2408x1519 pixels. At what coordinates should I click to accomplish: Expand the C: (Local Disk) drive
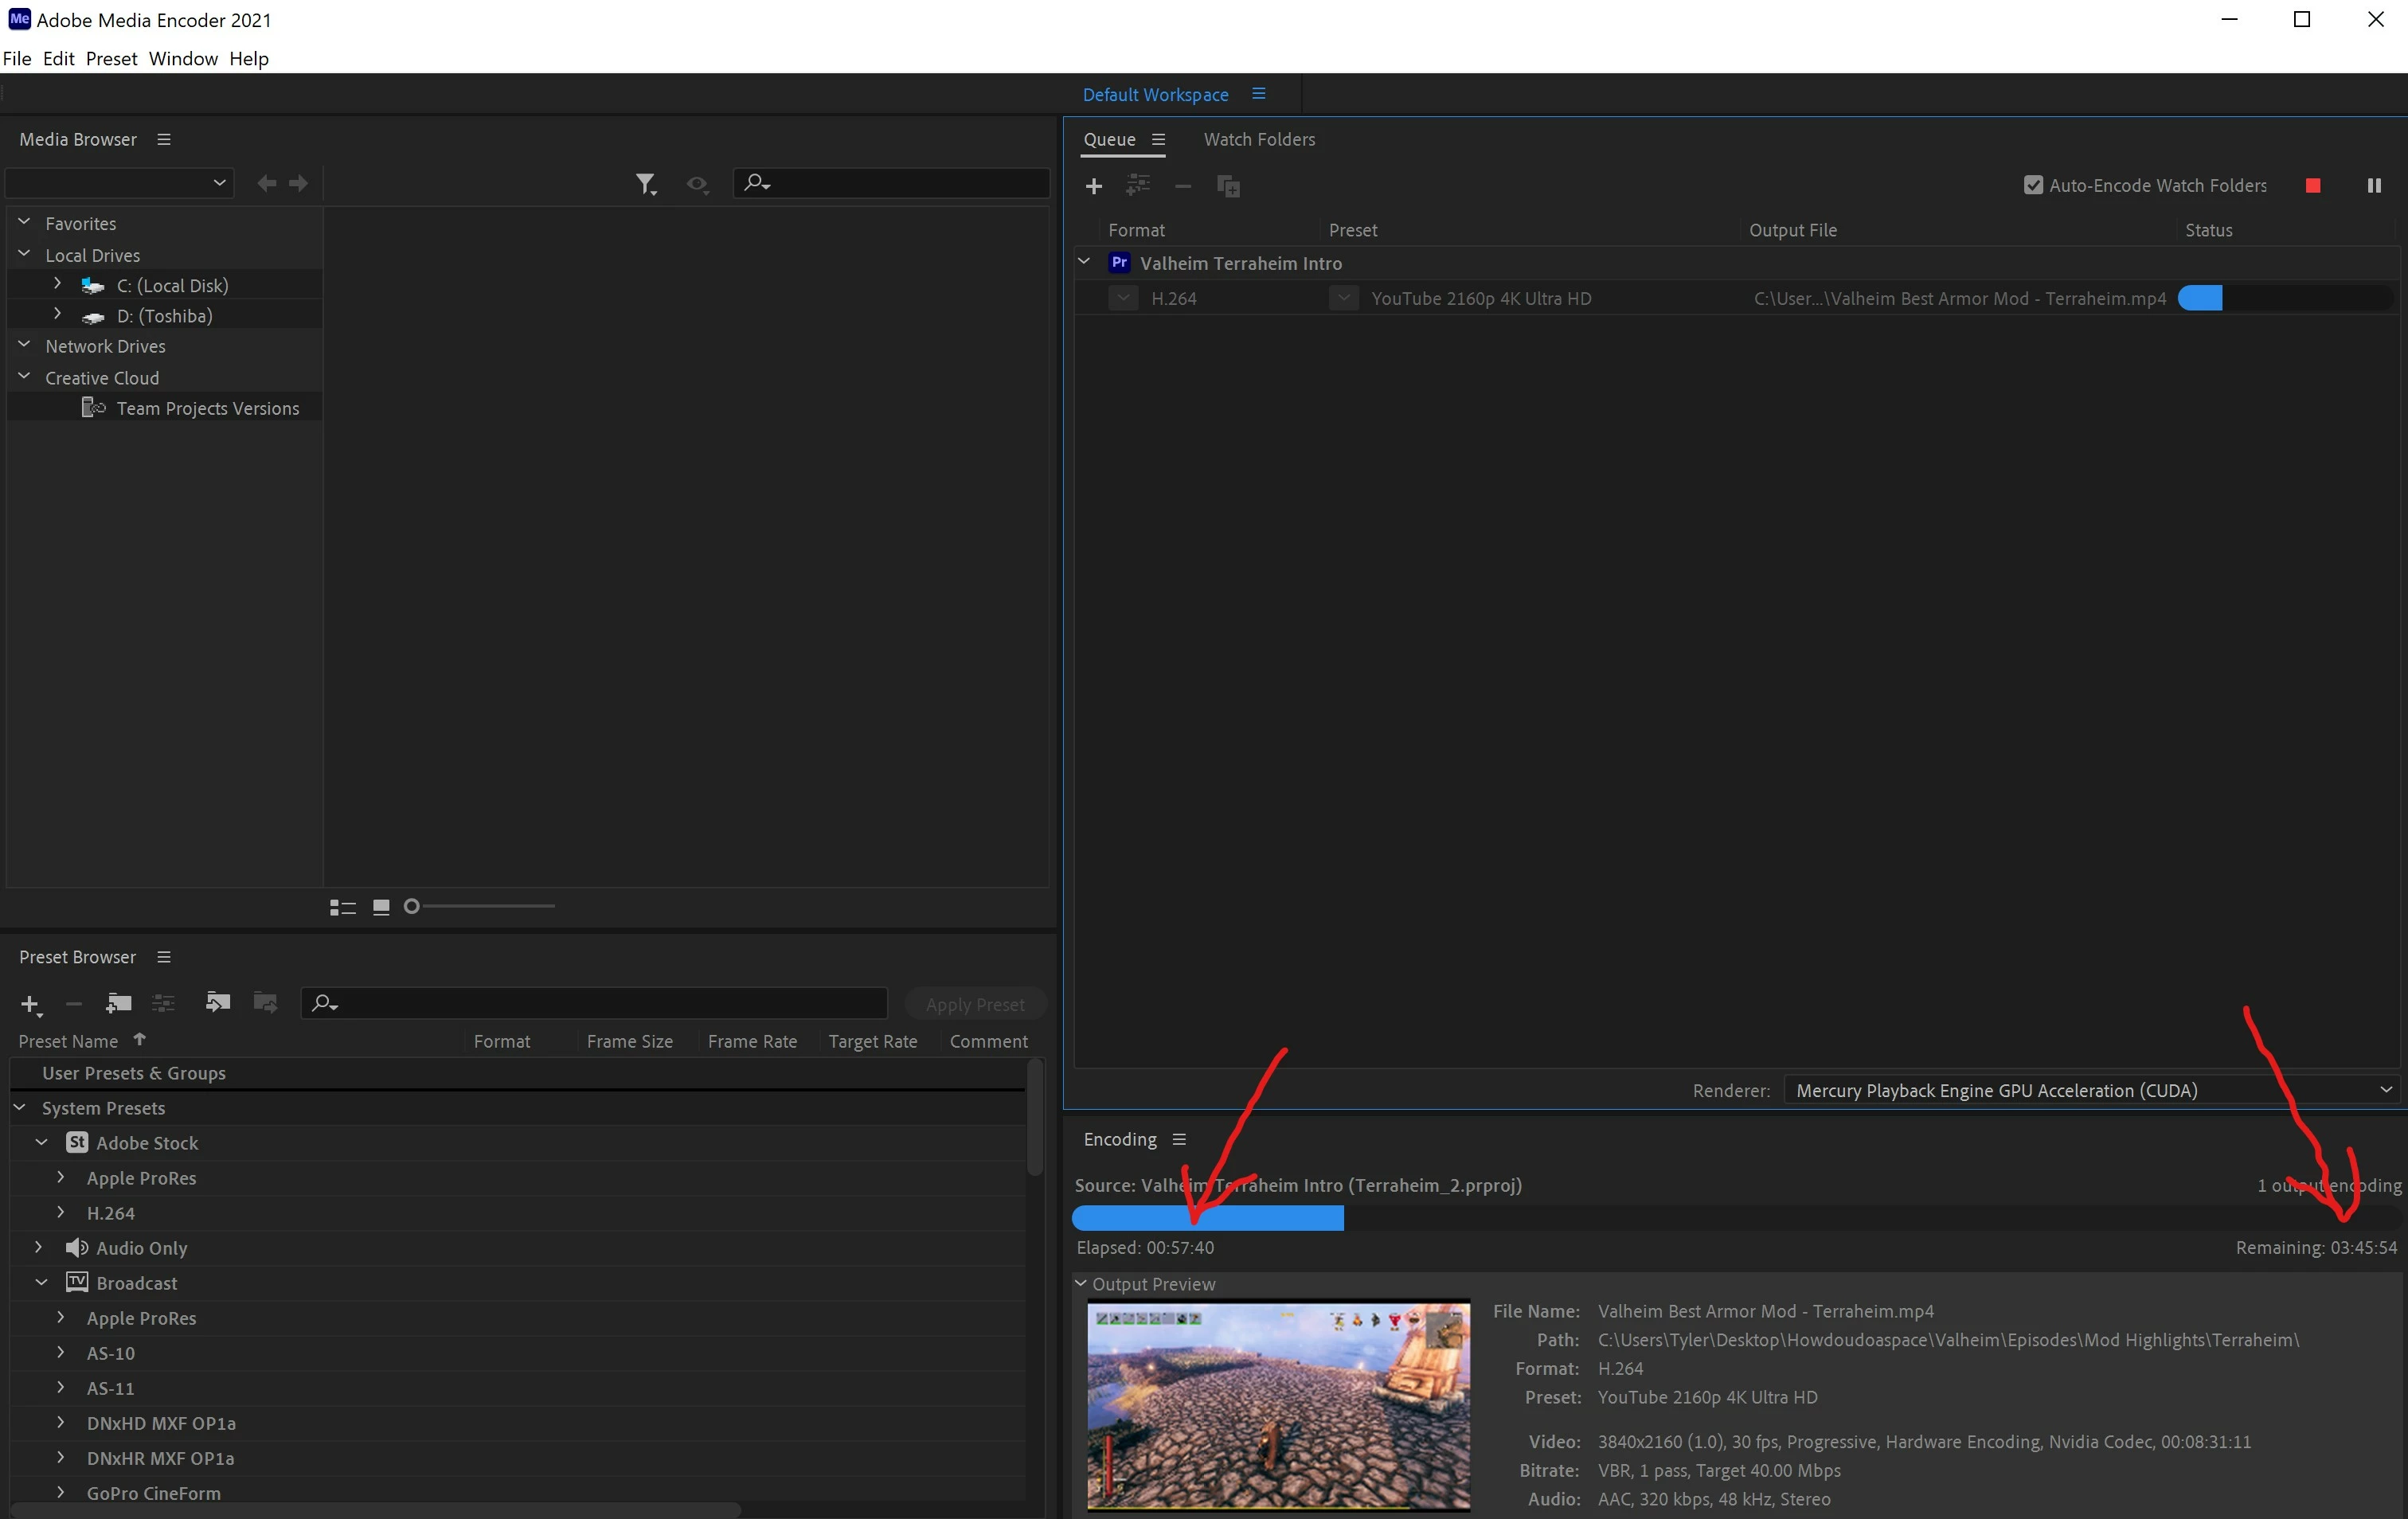point(58,285)
